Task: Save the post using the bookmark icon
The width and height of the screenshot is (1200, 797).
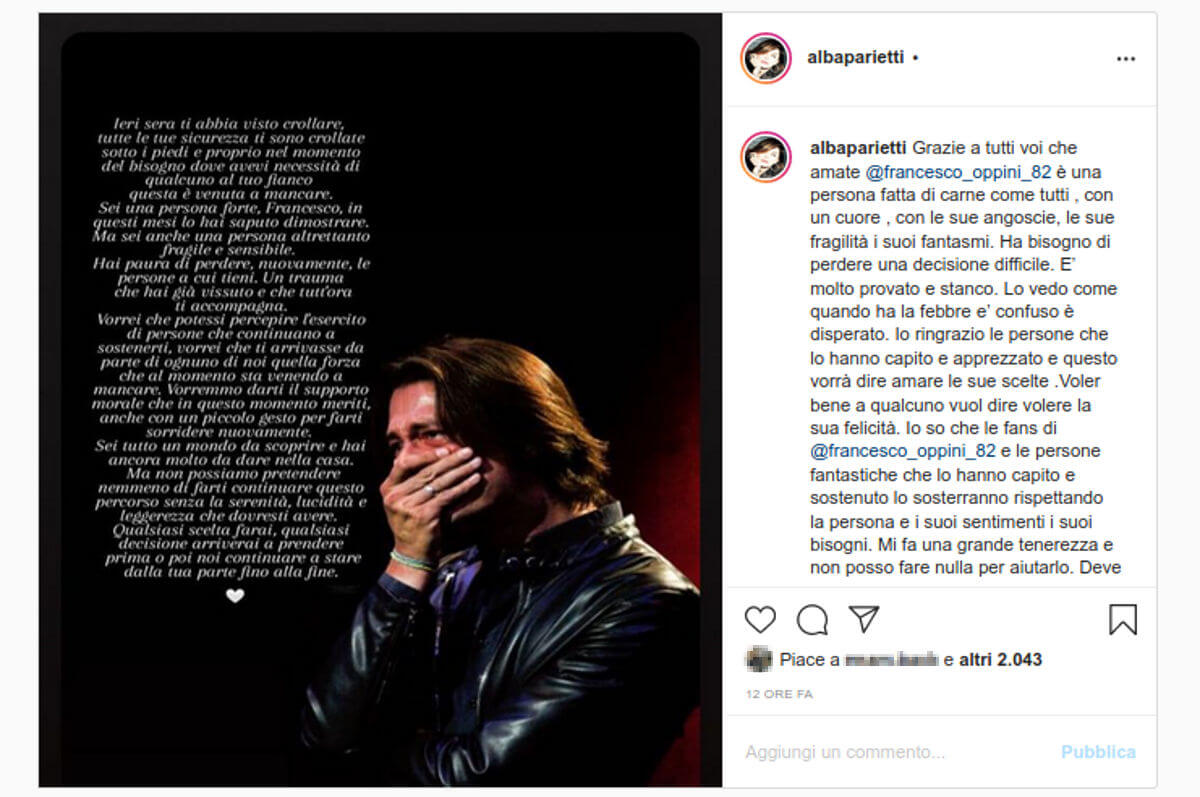Action: point(1123,620)
